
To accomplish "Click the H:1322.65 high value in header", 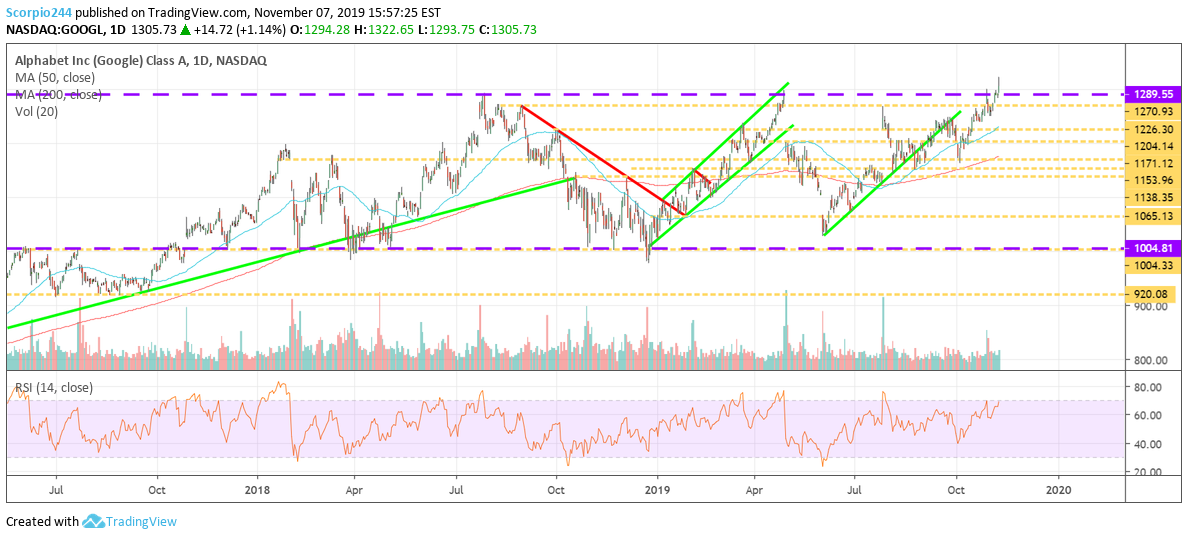I will 384,30.
